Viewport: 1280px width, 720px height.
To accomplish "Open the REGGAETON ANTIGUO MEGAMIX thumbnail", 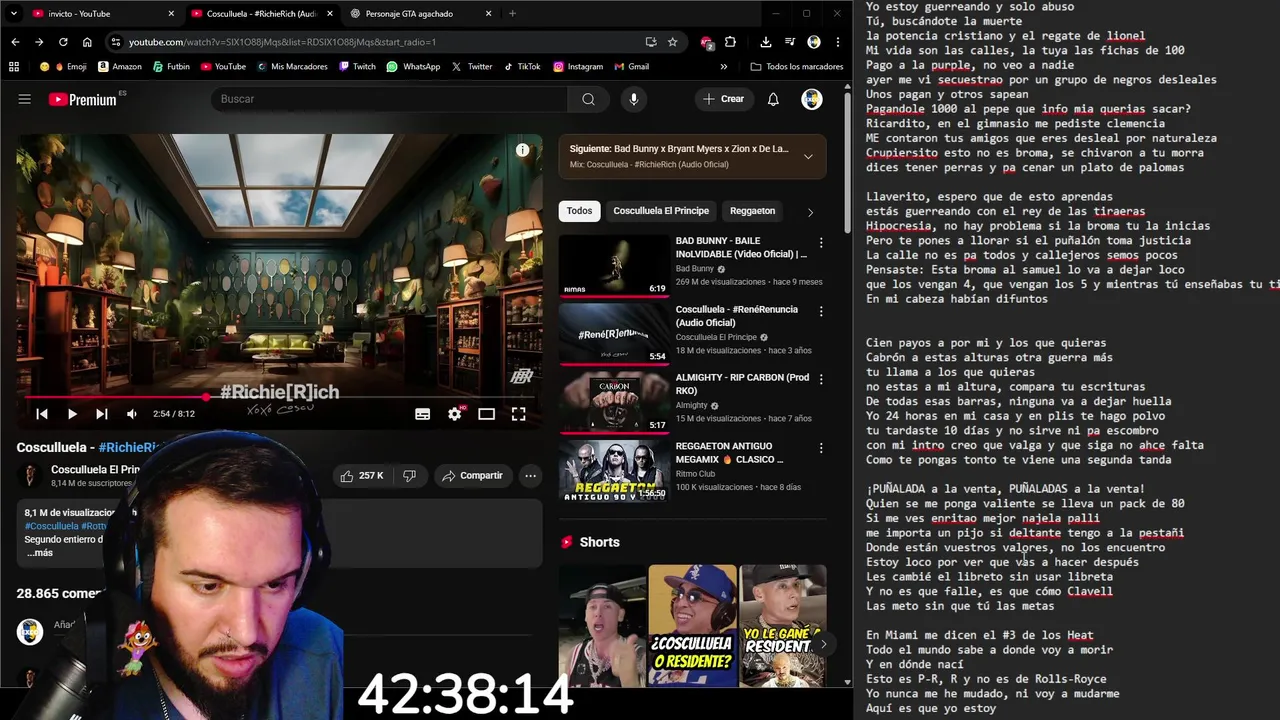I will [614, 470].
